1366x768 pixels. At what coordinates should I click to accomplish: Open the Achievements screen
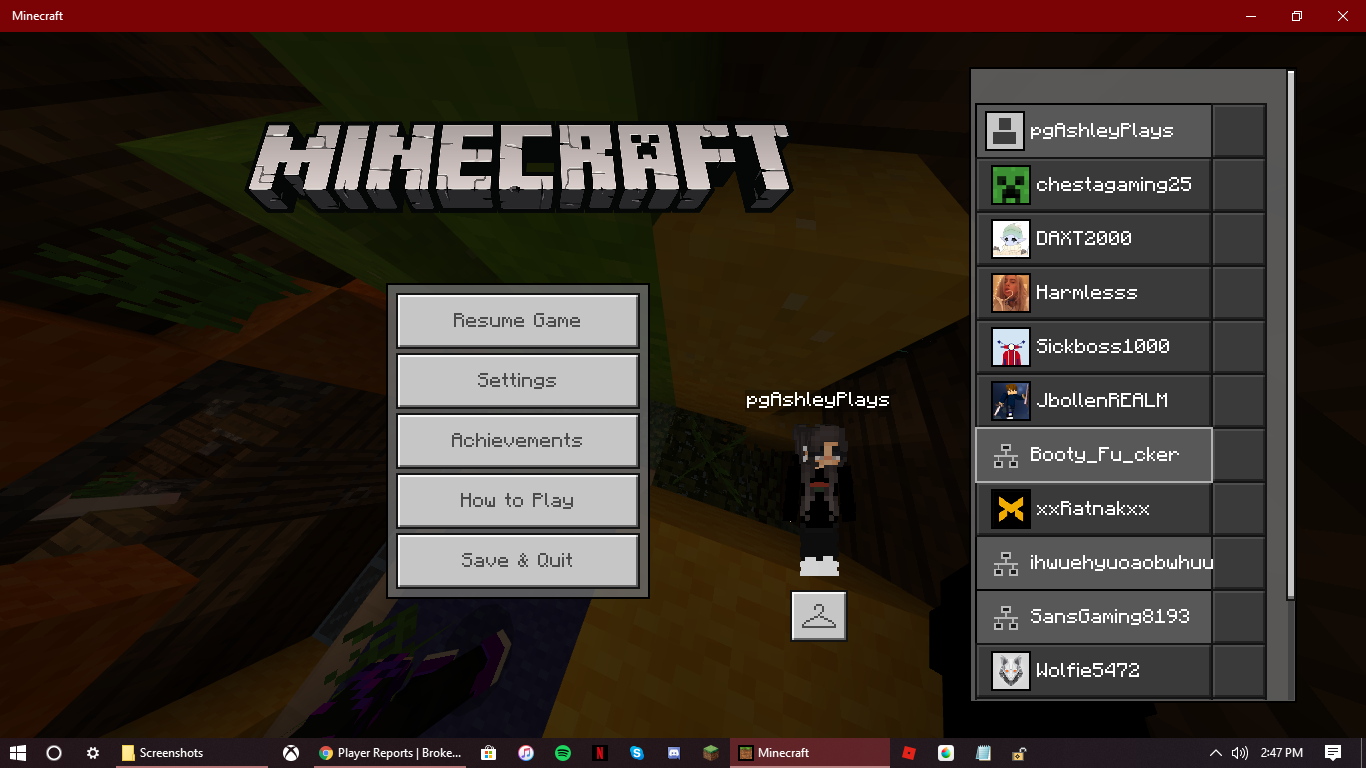518,441
